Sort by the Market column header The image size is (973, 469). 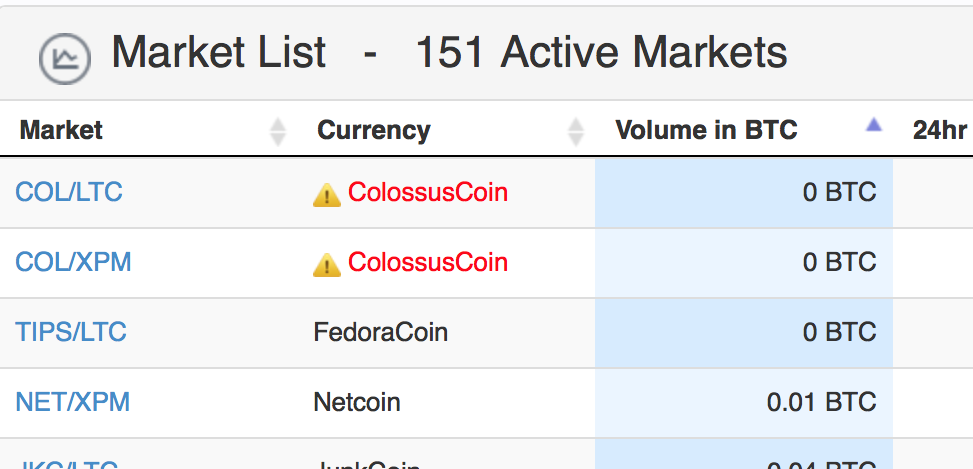(x=61, y=130)
